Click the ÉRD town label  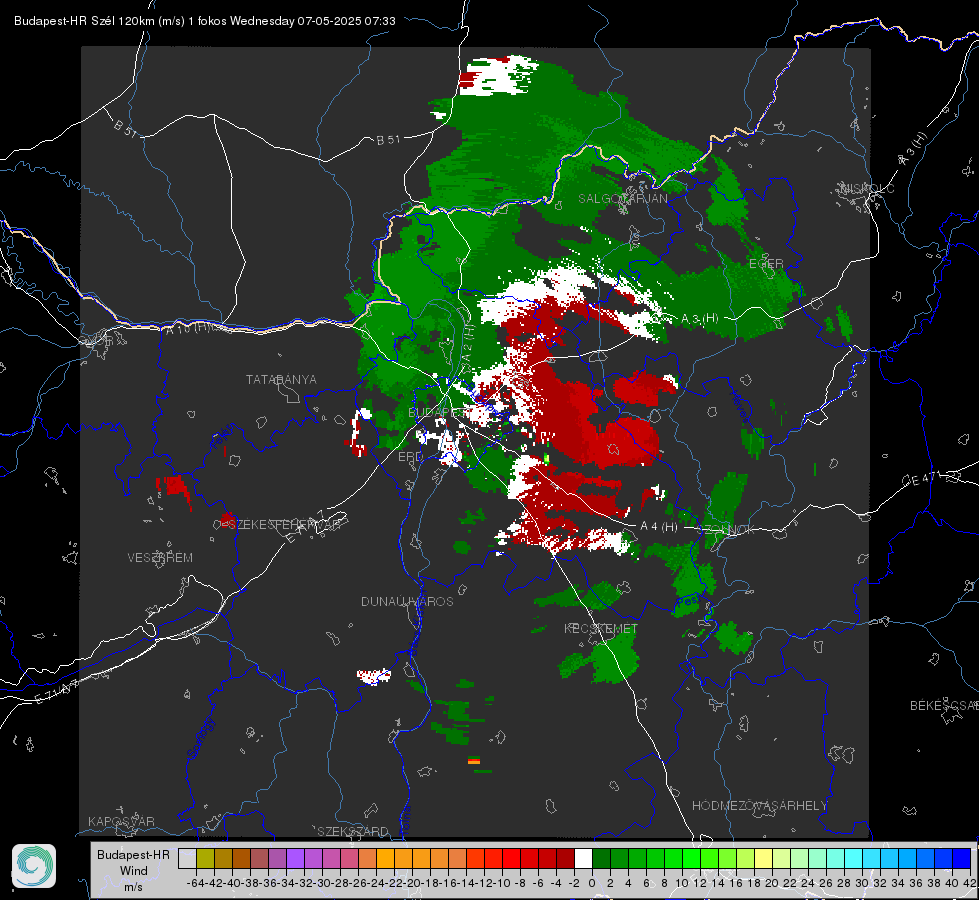tap(410, 457)
